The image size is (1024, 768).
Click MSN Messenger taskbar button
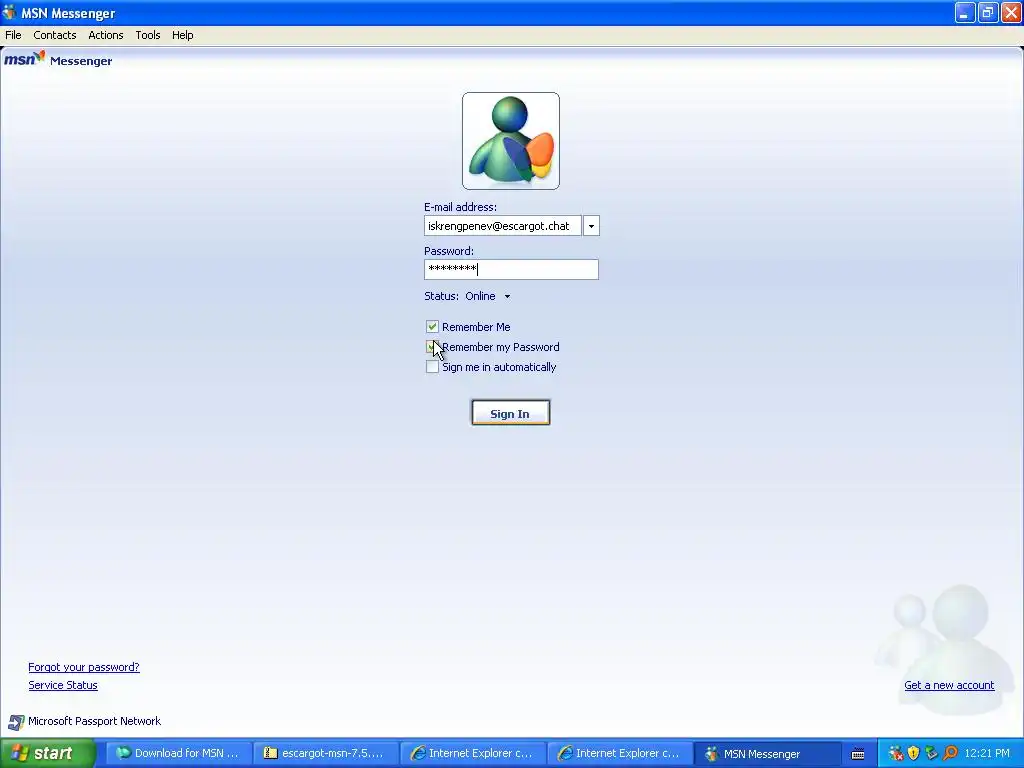[767, 754]
